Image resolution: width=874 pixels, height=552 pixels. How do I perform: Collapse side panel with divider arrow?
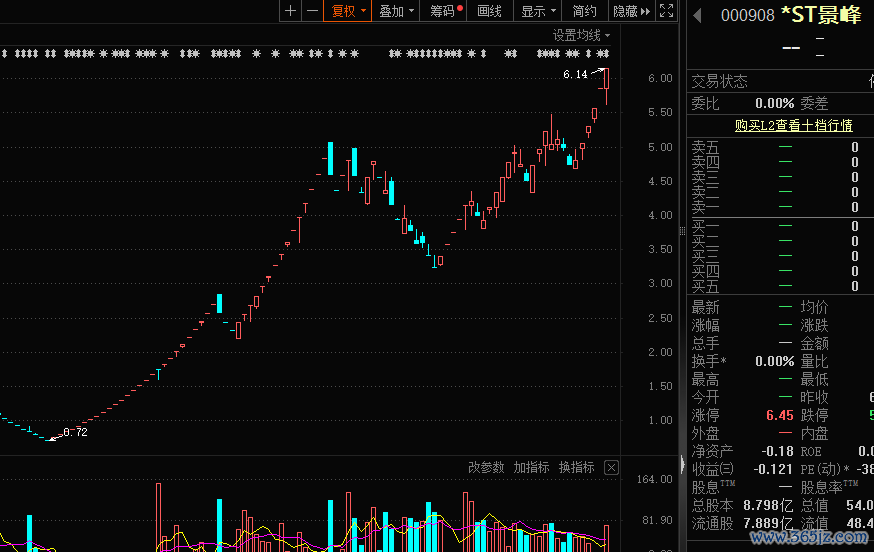click(x=683, y=464)
